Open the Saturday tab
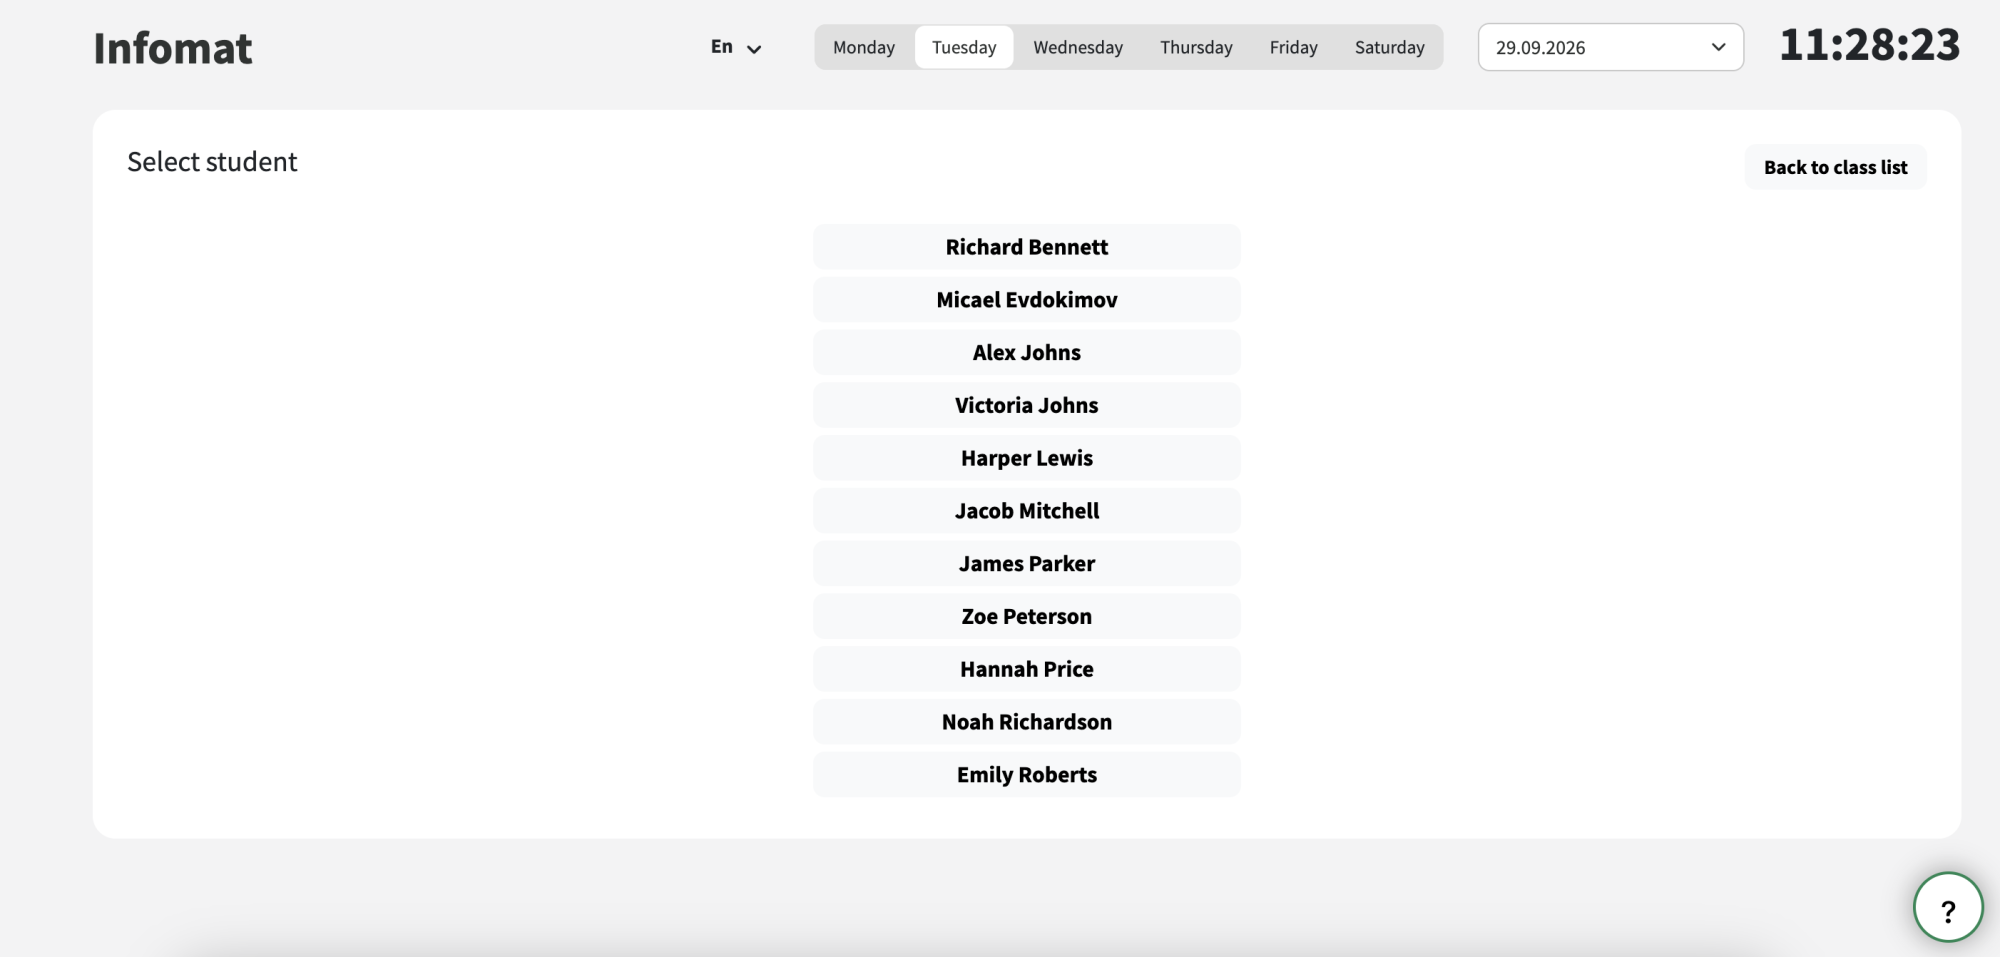The image size is (2000, 957). [x=1389, y=47]
